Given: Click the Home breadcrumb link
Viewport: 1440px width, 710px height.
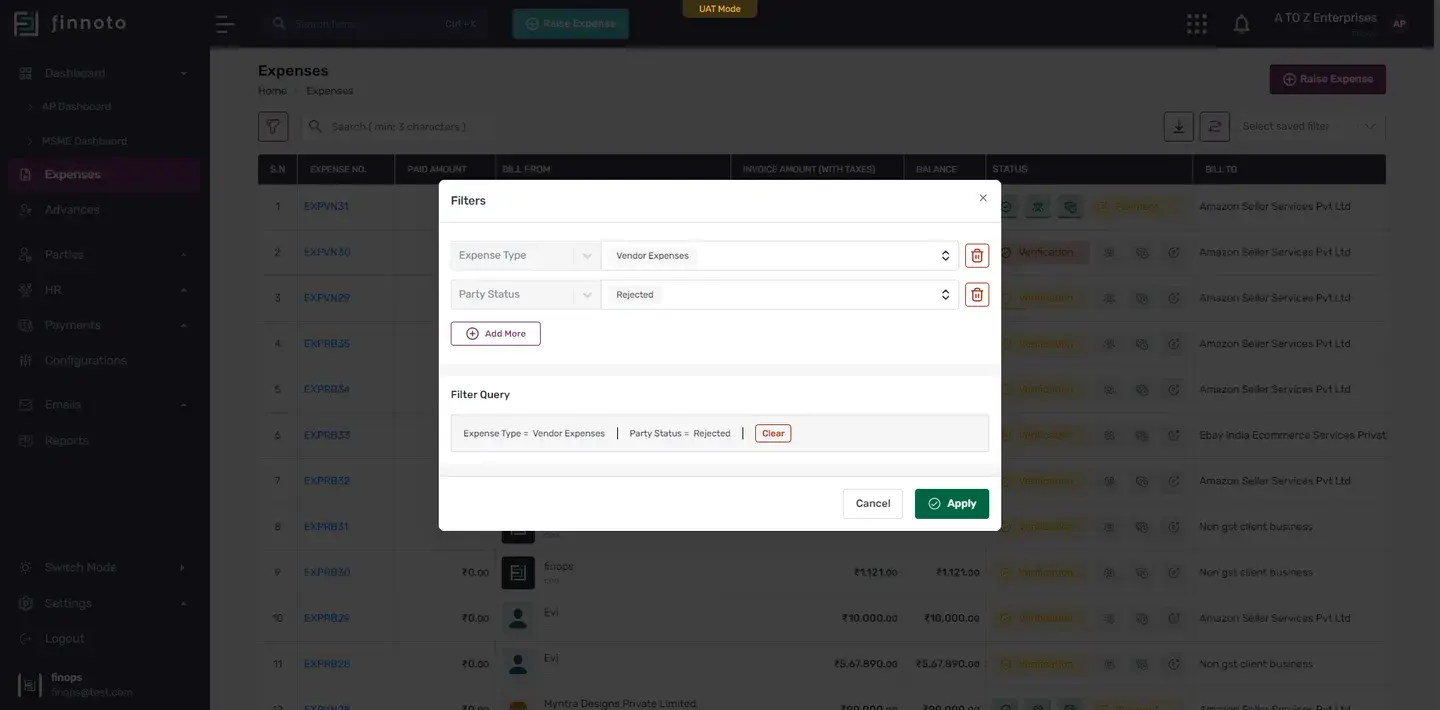Looking at the screenshot, I should tap(272, 91).
